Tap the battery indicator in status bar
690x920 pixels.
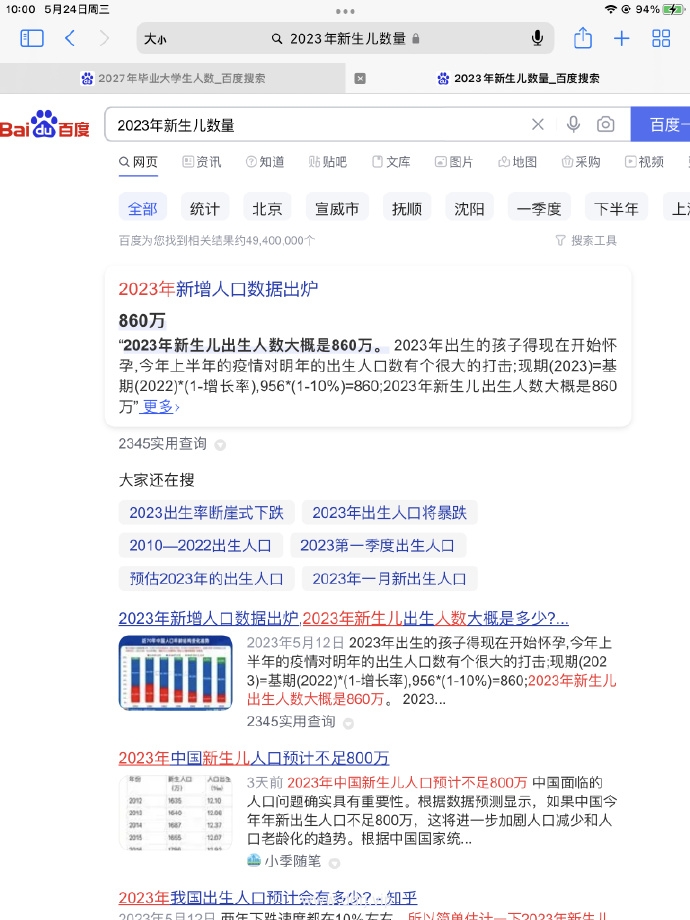[x=672, y=9]
